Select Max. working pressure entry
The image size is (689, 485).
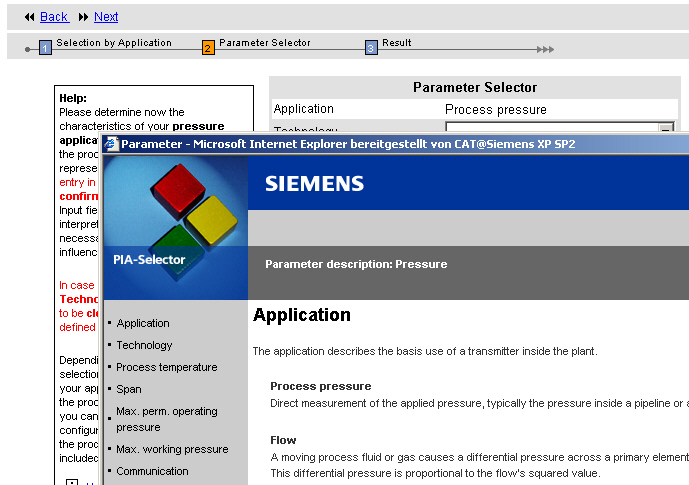[172, 449]
